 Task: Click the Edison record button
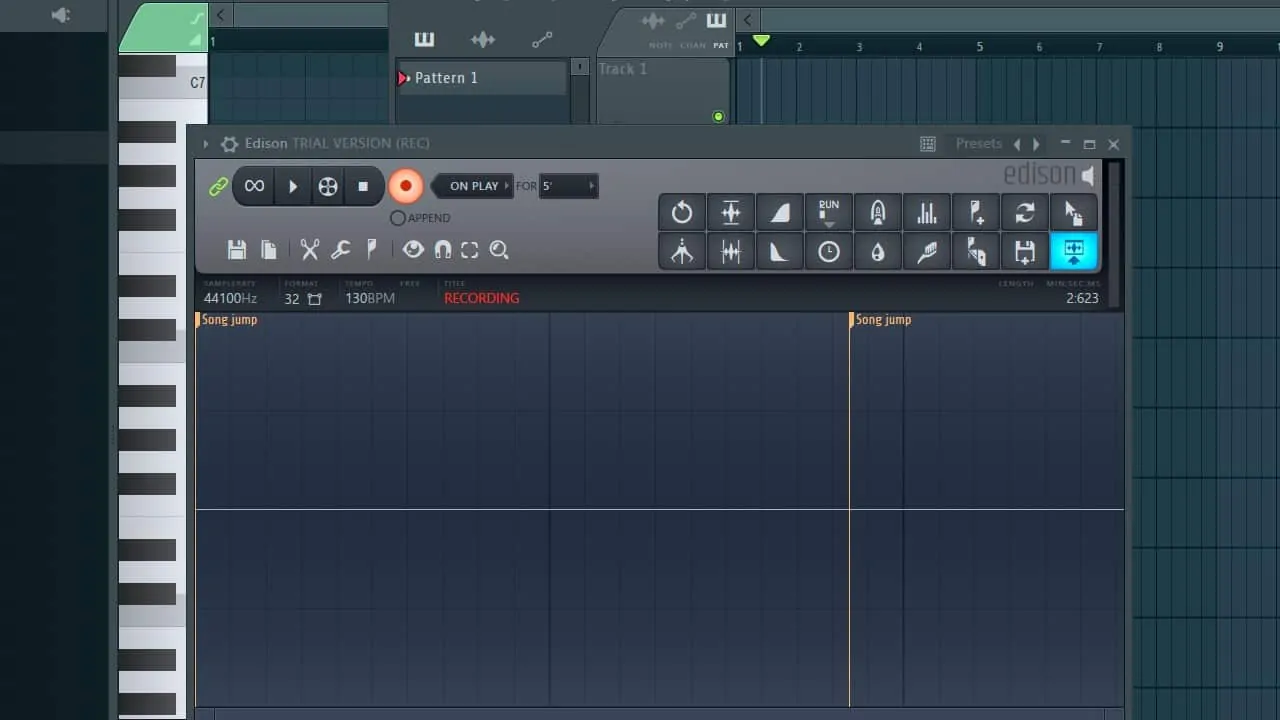point(405,186)
